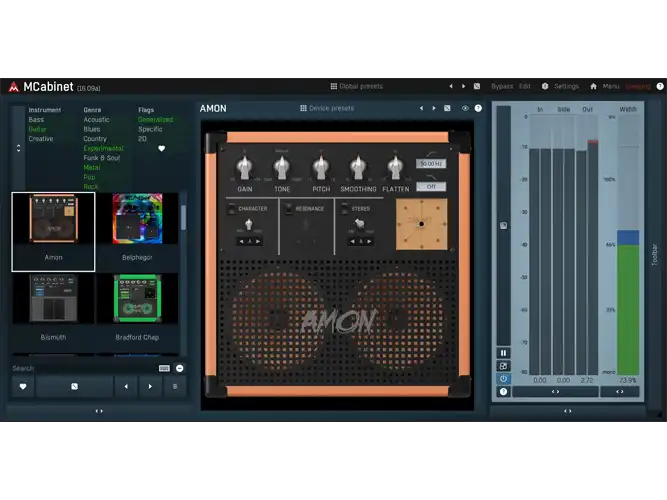The height and width of the screenshot is (500, 667).
Task: Clear search with the minus circle icon
Action: (x=180, y=368)
